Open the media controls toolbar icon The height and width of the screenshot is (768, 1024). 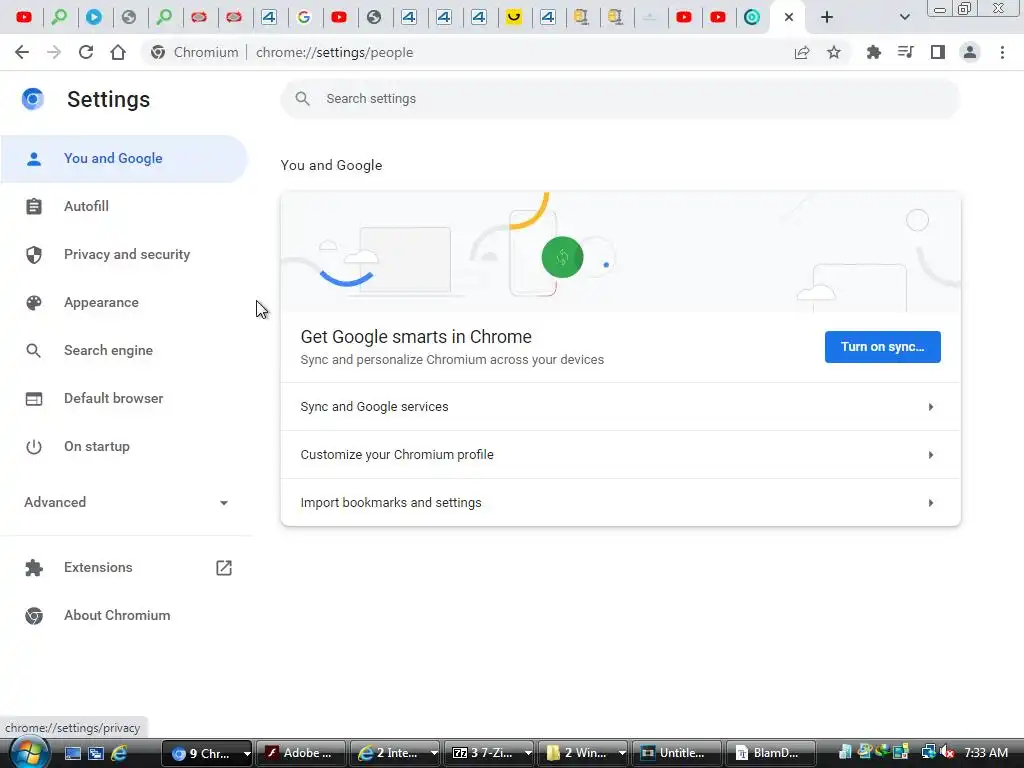905,52
